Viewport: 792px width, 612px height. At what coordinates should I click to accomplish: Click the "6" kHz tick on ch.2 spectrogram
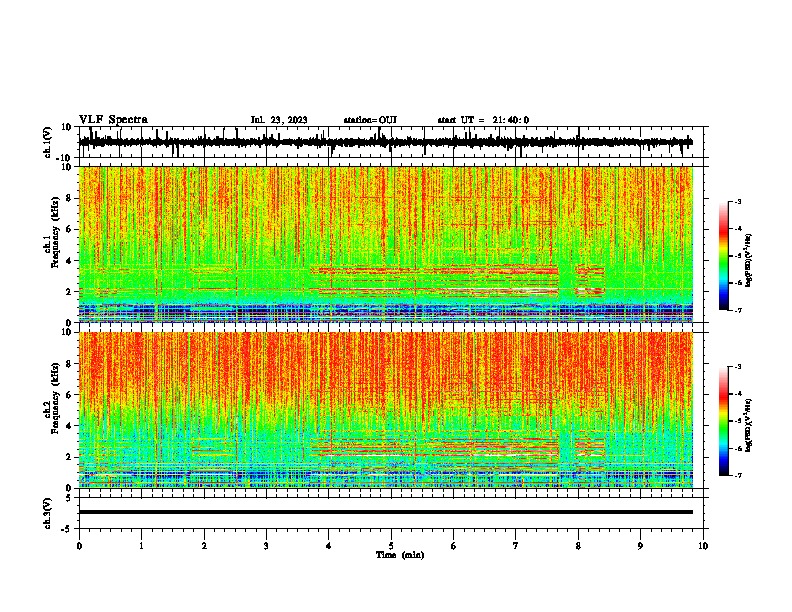click(x=71, y=395)
